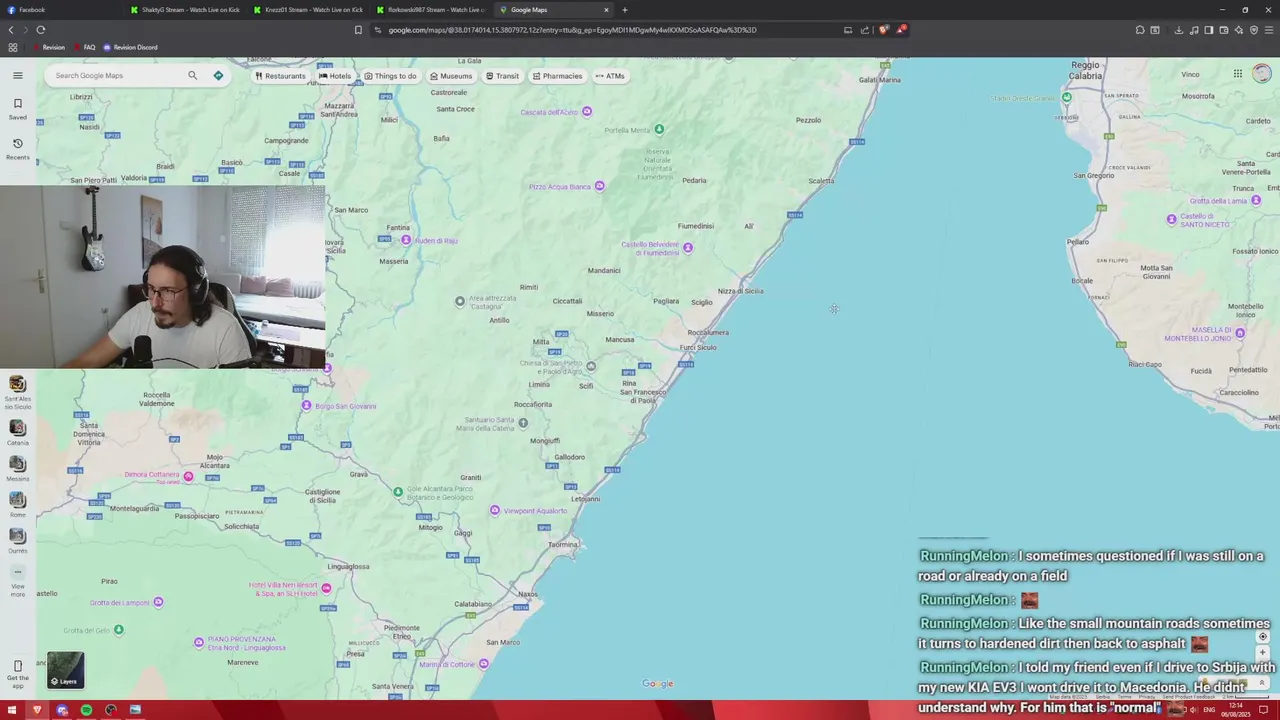
Task: Open recent place Rome
Action: coord(17,504)
